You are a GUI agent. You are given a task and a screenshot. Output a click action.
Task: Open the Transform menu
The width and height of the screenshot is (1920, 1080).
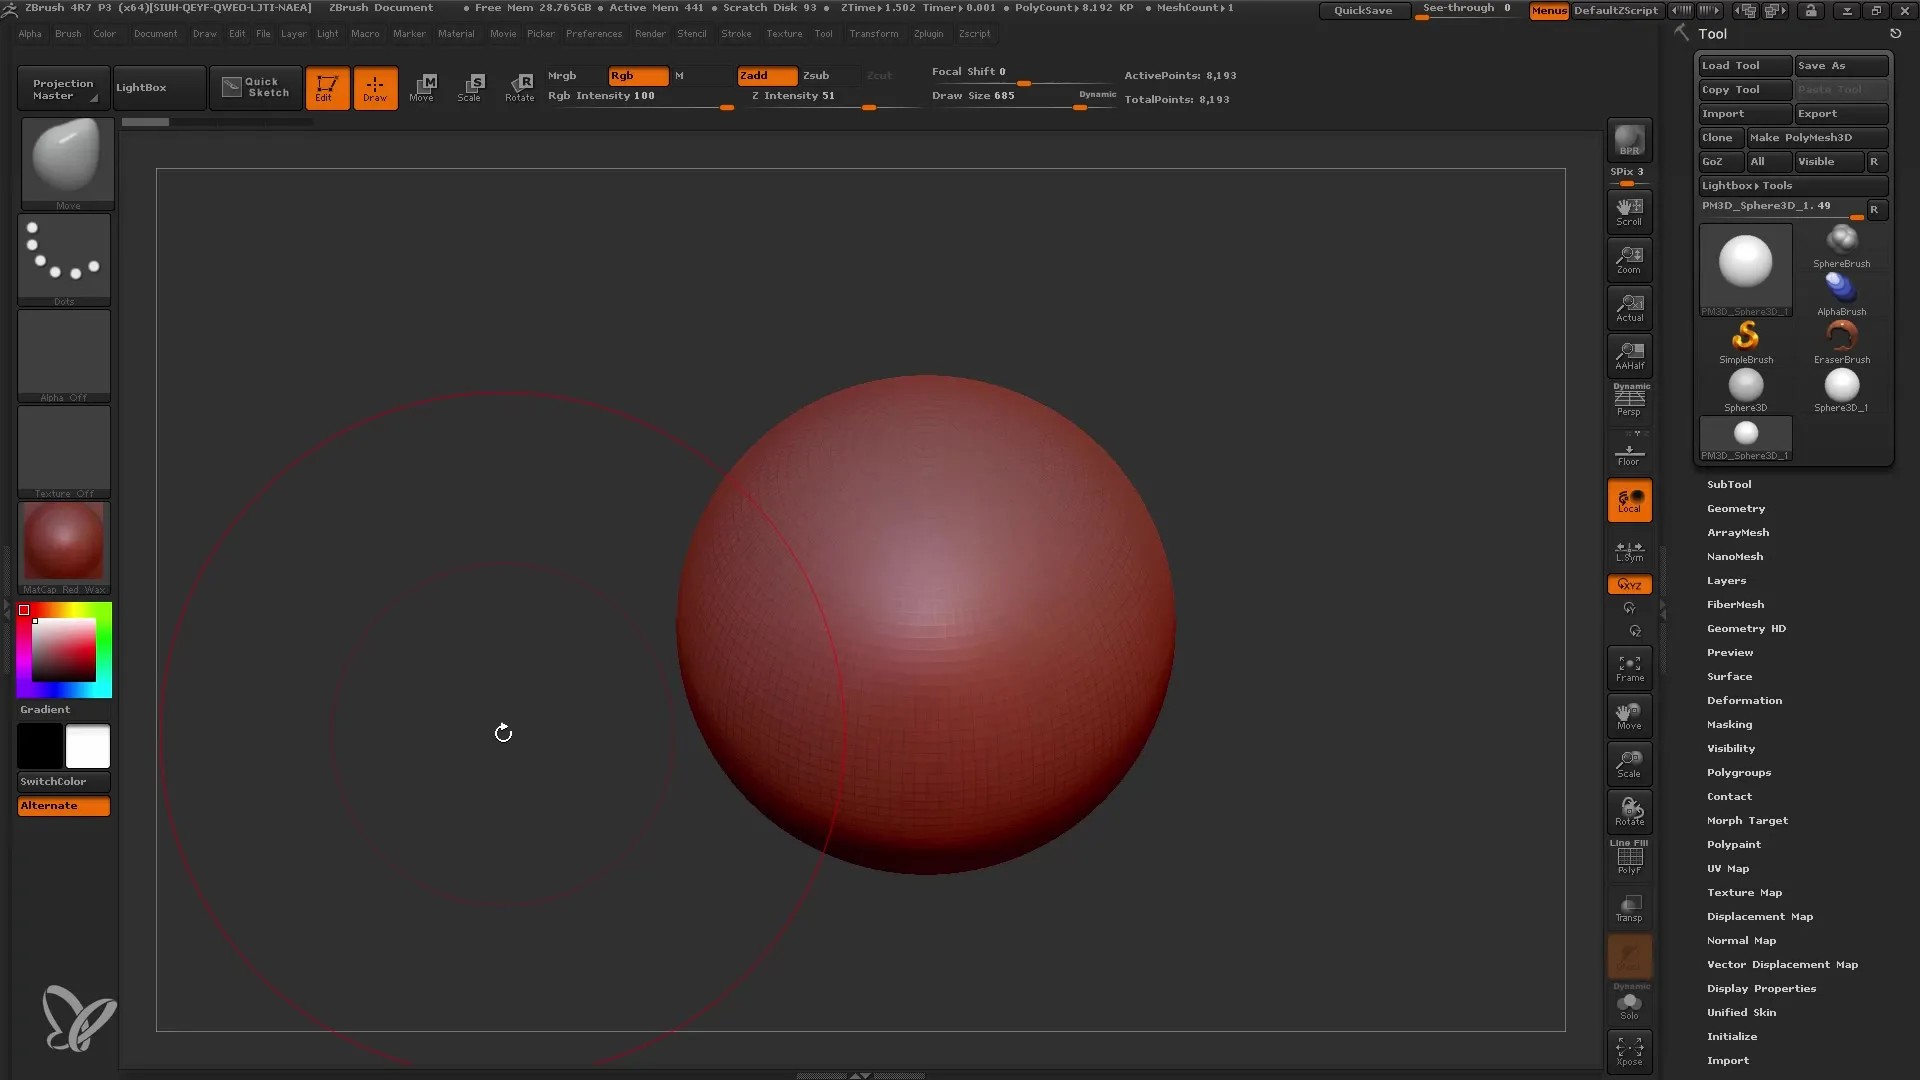pyautogui.click(x=874, y=34)
